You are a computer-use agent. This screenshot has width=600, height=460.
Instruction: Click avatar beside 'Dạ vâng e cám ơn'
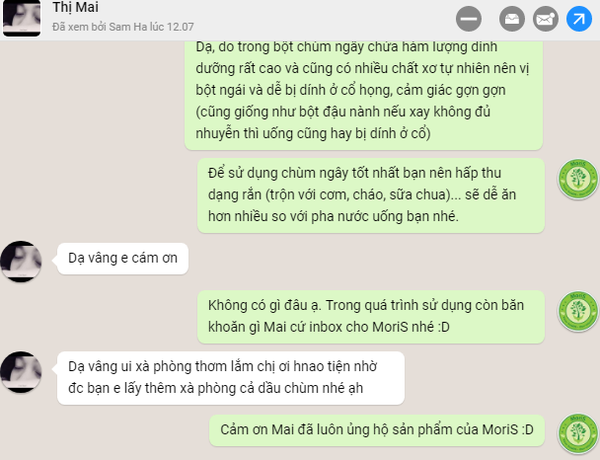(21, 261)
